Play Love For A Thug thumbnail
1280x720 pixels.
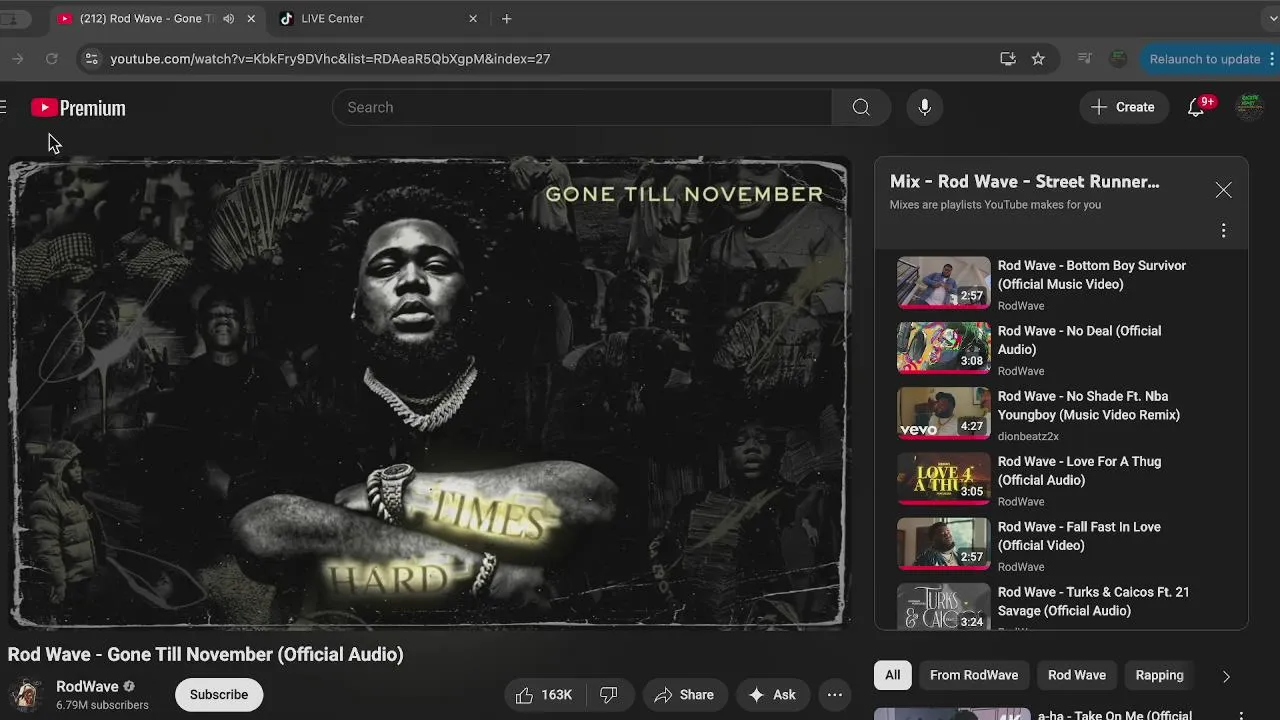[943, 478]
